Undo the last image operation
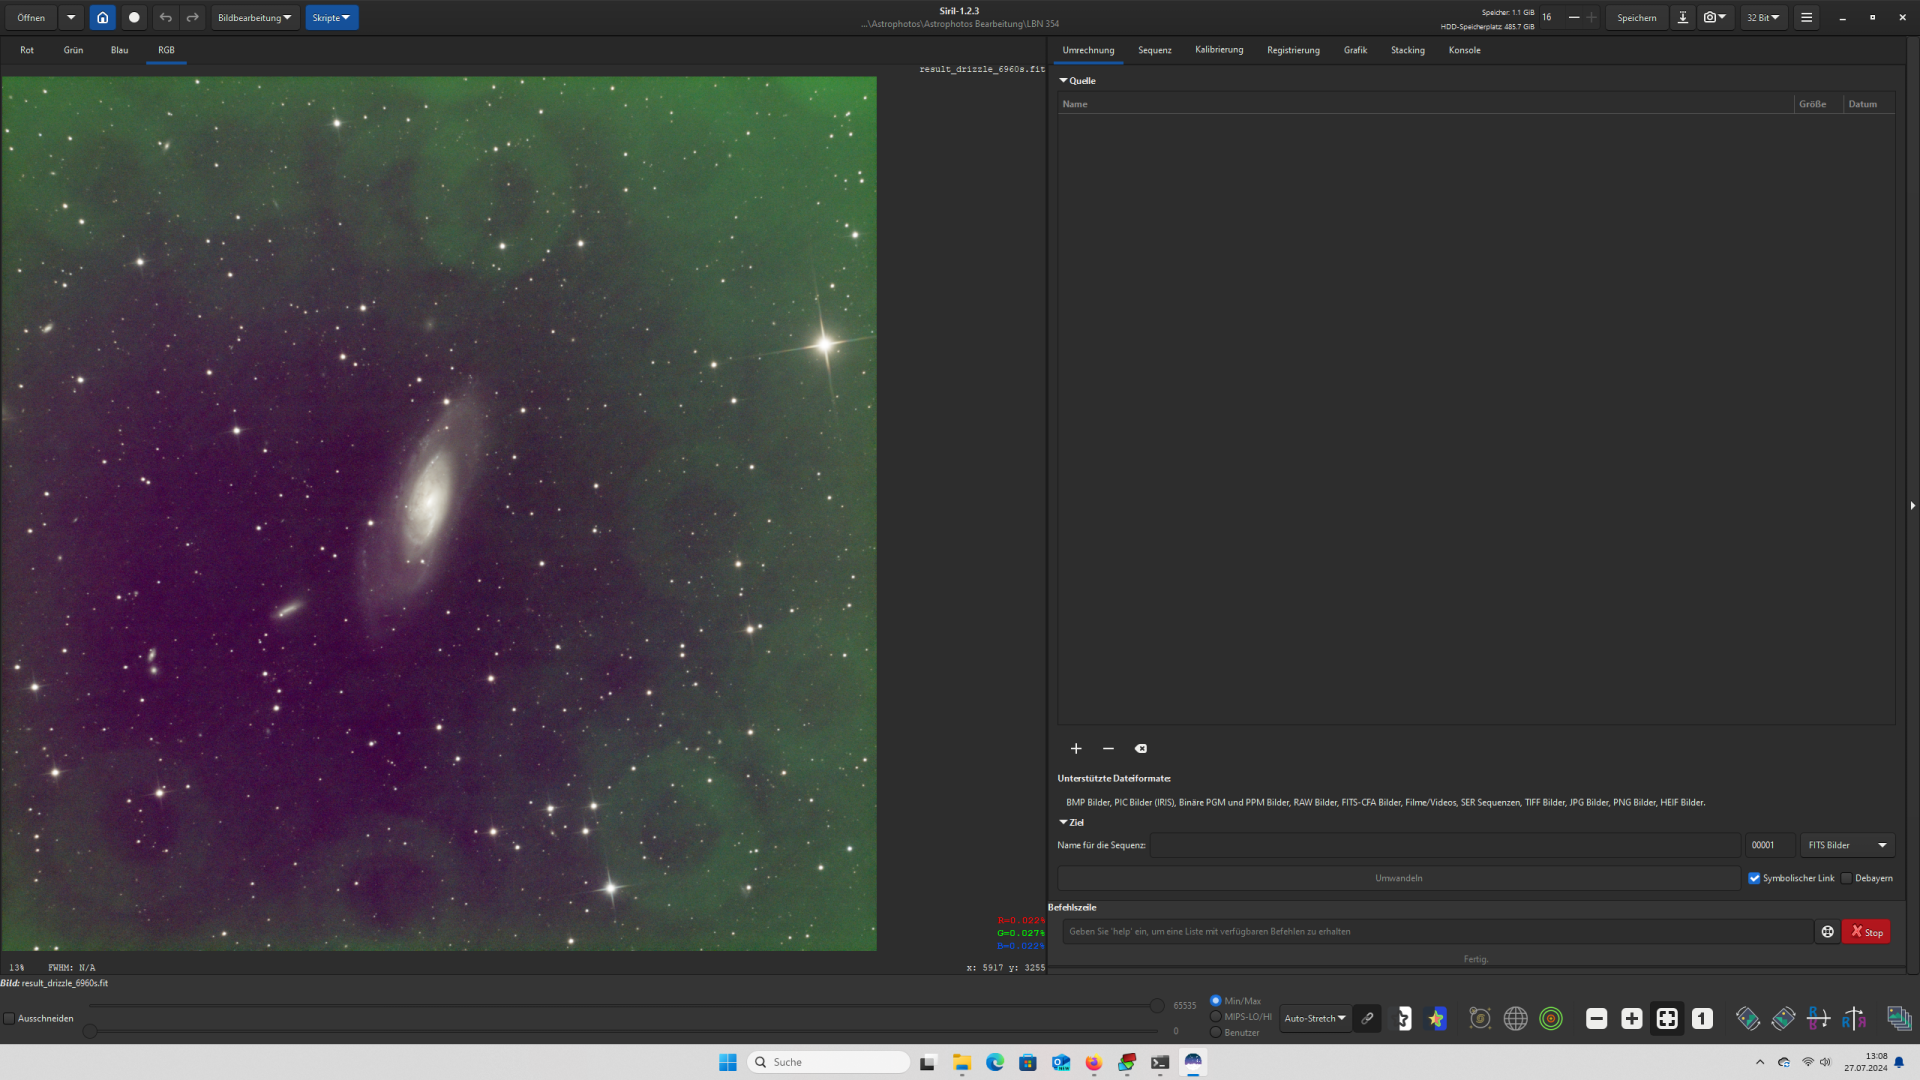Image resolution: width=1920 pixels, height=1080 pixels. (166, 17)
